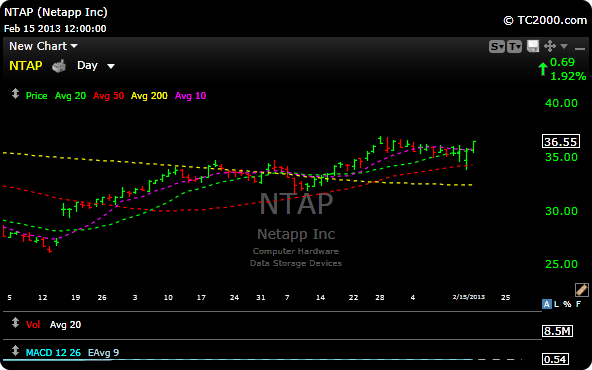
Task: Click the S dropdown button in chart header
Action: tap(496, 46)
